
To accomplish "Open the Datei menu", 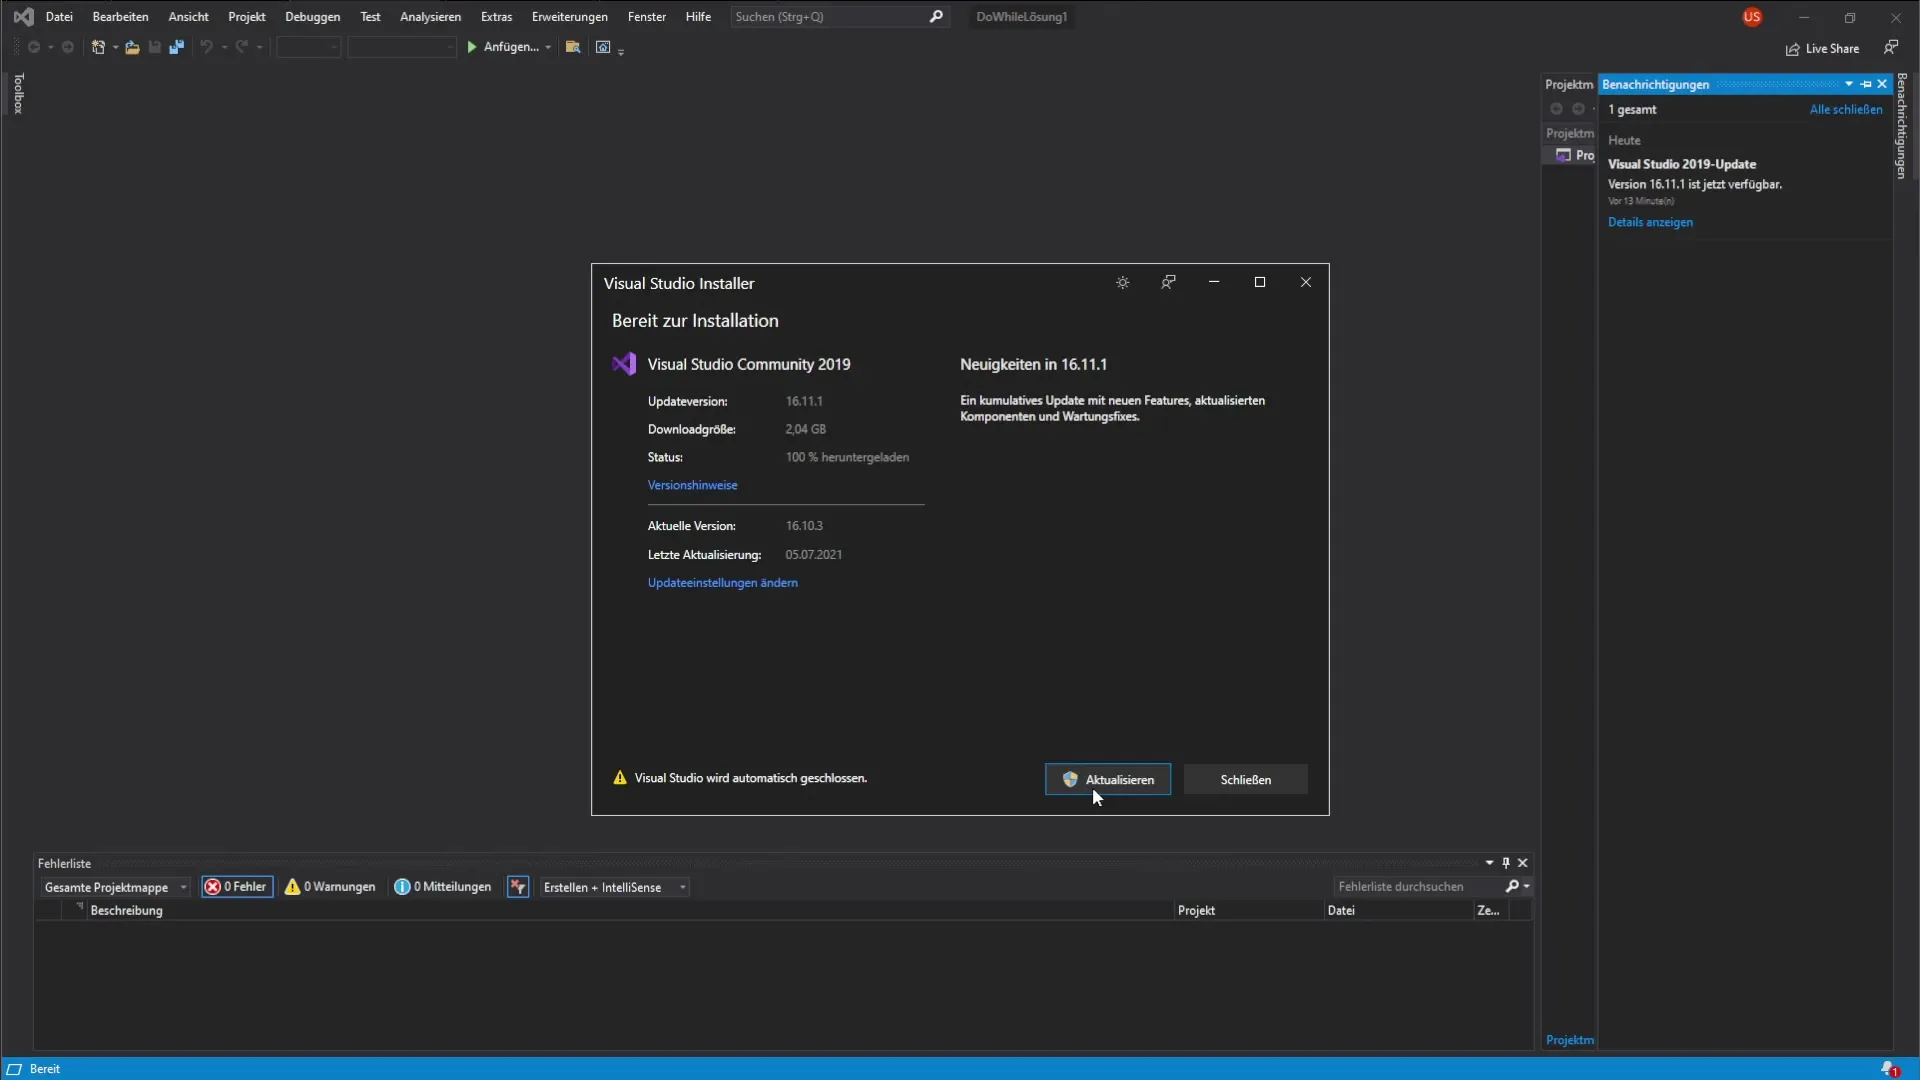I will [x=59, y=17].
